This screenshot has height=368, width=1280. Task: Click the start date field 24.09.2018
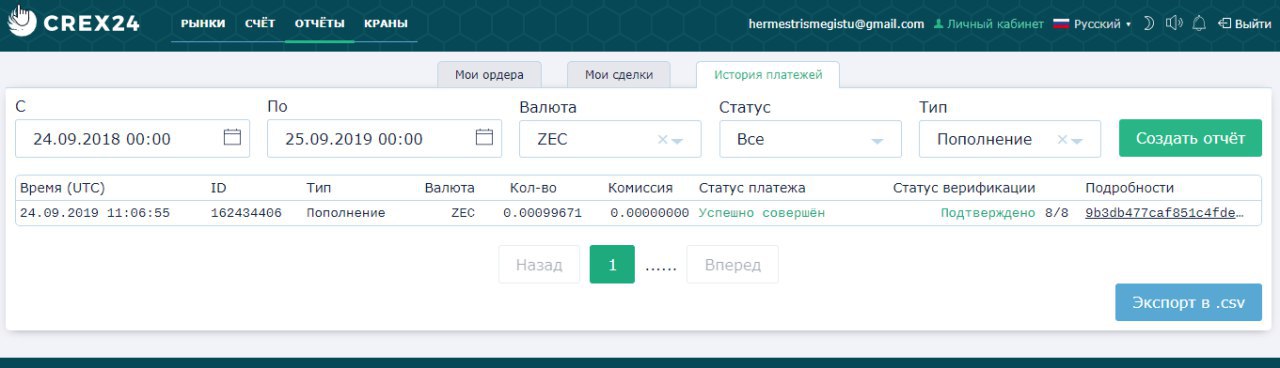[x=132, y=139]
